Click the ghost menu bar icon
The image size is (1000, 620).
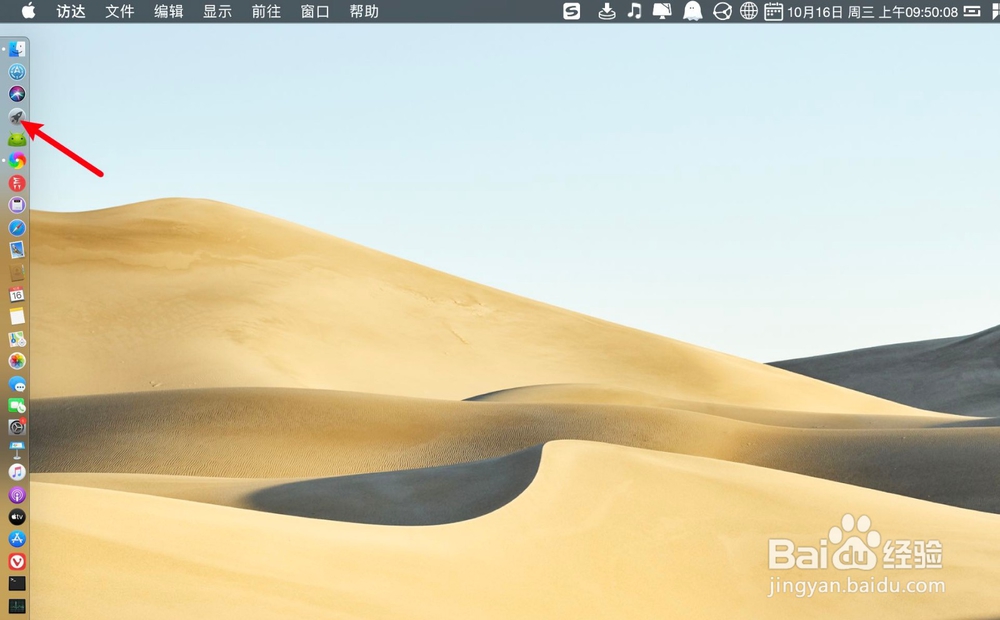point(693,11)
